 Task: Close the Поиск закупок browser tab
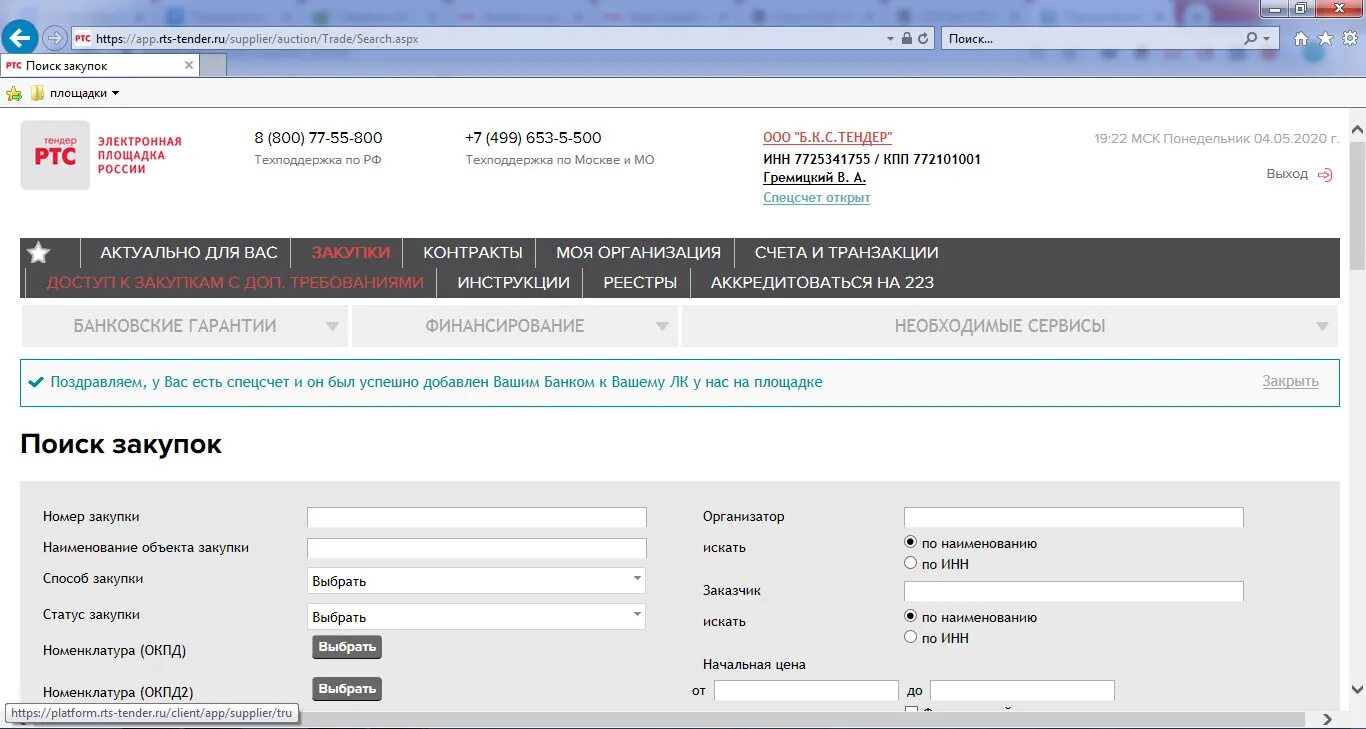coord(189,65)
